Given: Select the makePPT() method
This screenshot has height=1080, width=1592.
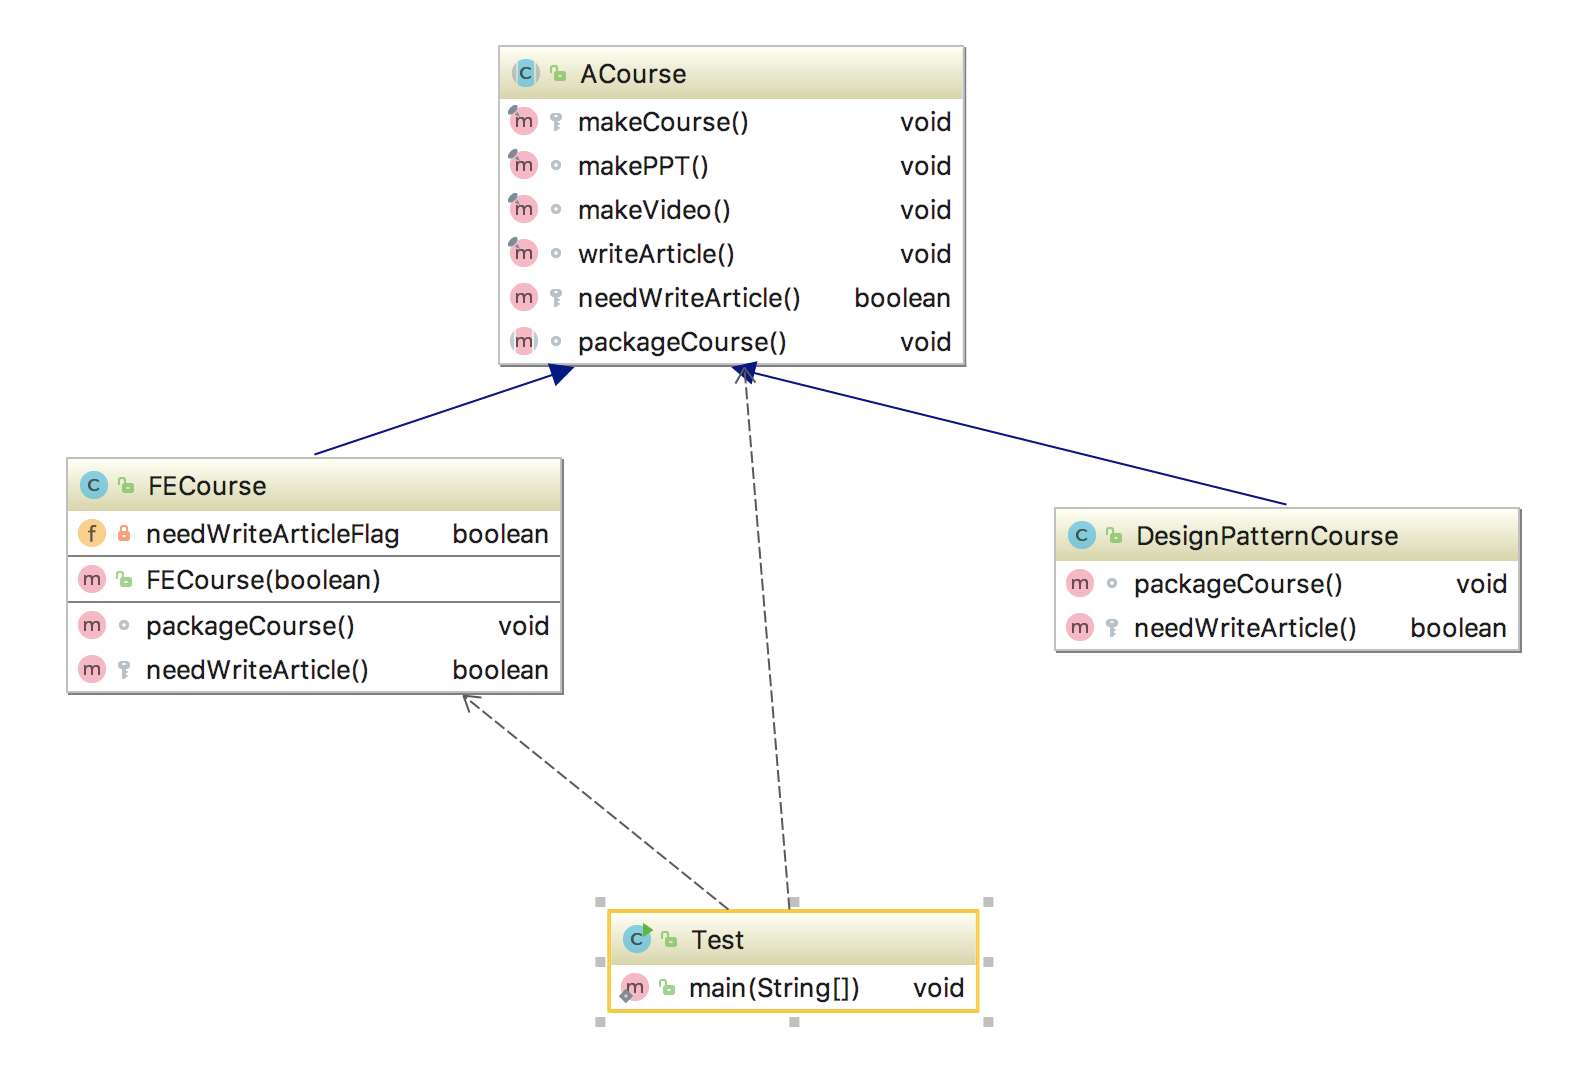Looking at the screenshot, I should pyautogui.click(x=731, y=166).
